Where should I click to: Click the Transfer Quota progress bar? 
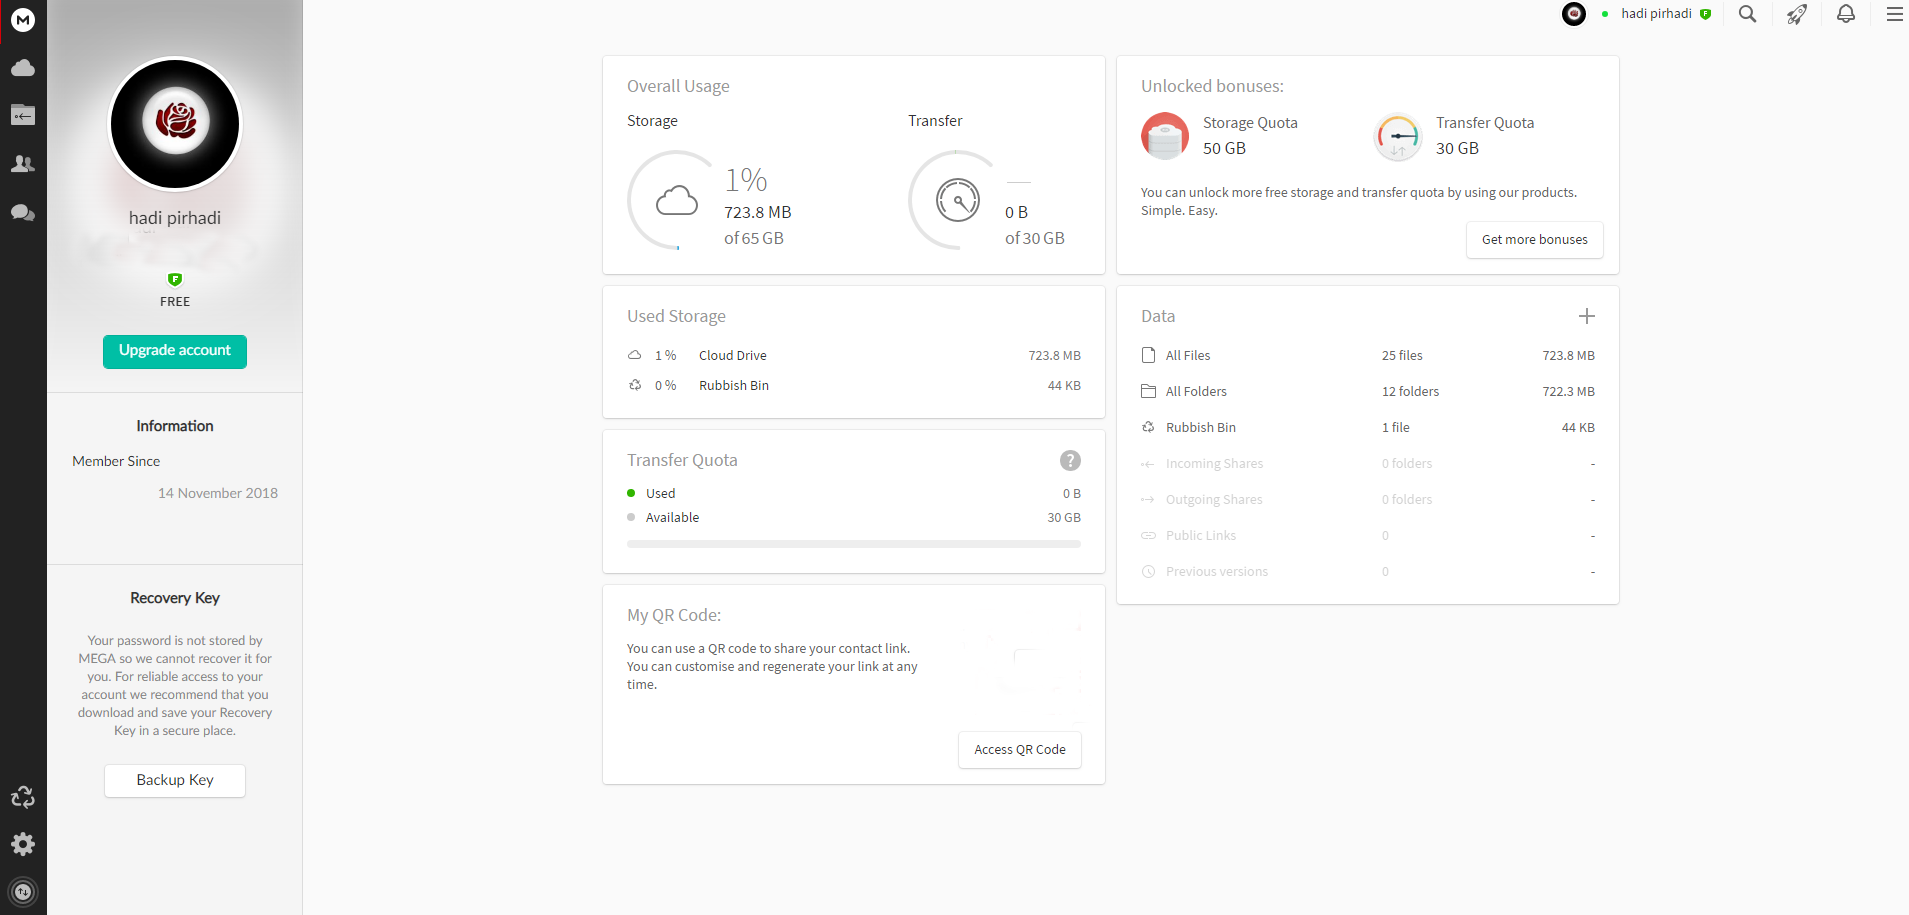pyautogui.click(x=854, y=544)
